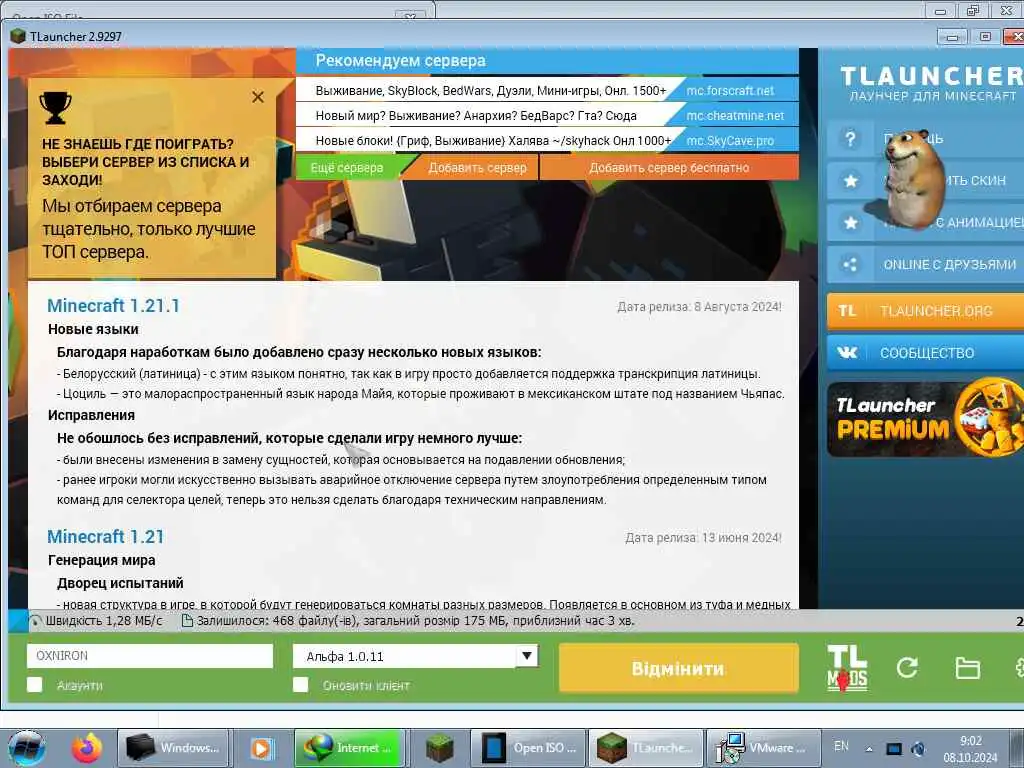Open the version dropdown Альфа 1.0.11
The height and width of the screenshot is (768, 1024).
[415, 656]
